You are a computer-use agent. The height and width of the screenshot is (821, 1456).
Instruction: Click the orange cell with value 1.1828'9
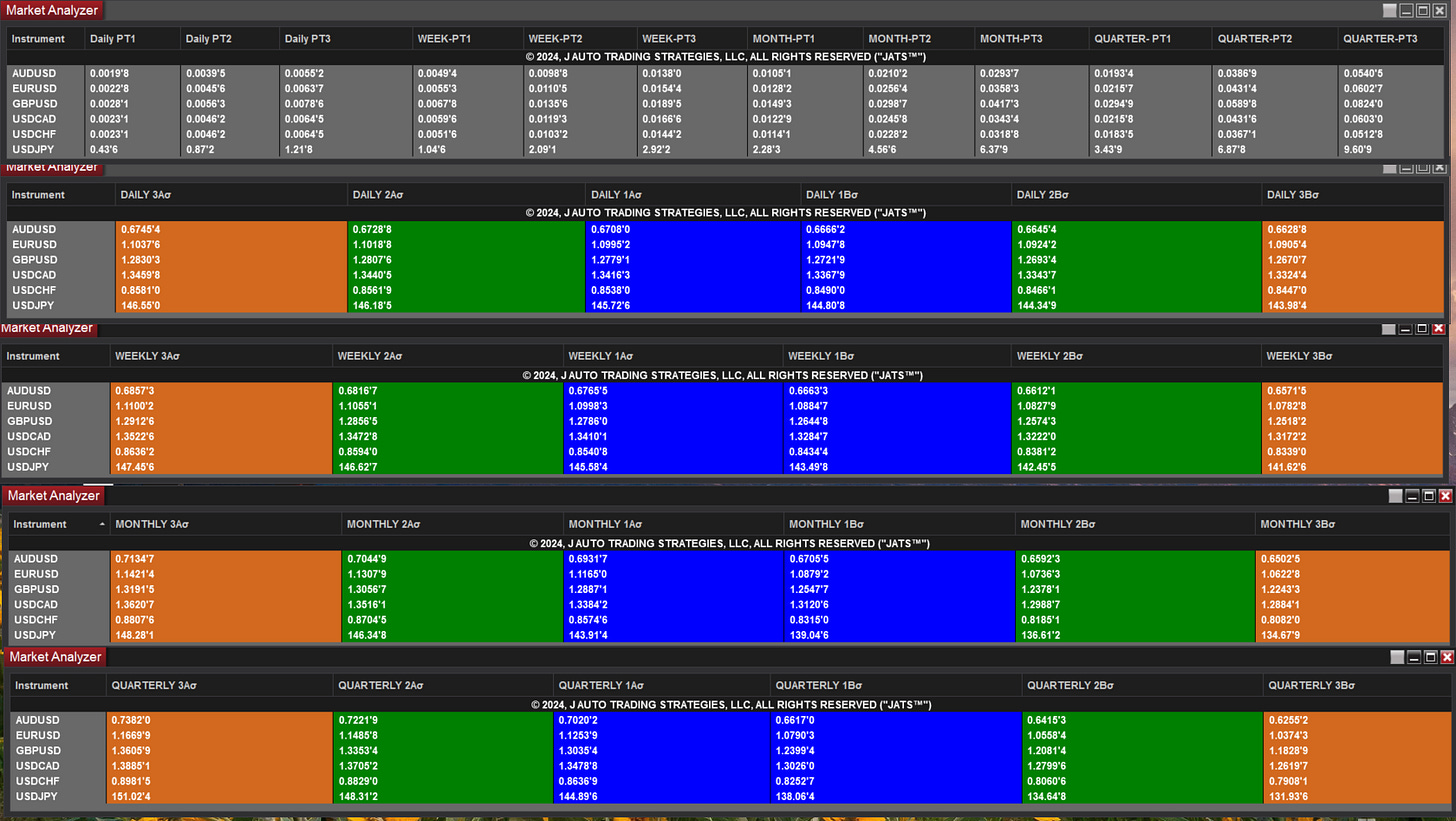tap(1356, 751)
